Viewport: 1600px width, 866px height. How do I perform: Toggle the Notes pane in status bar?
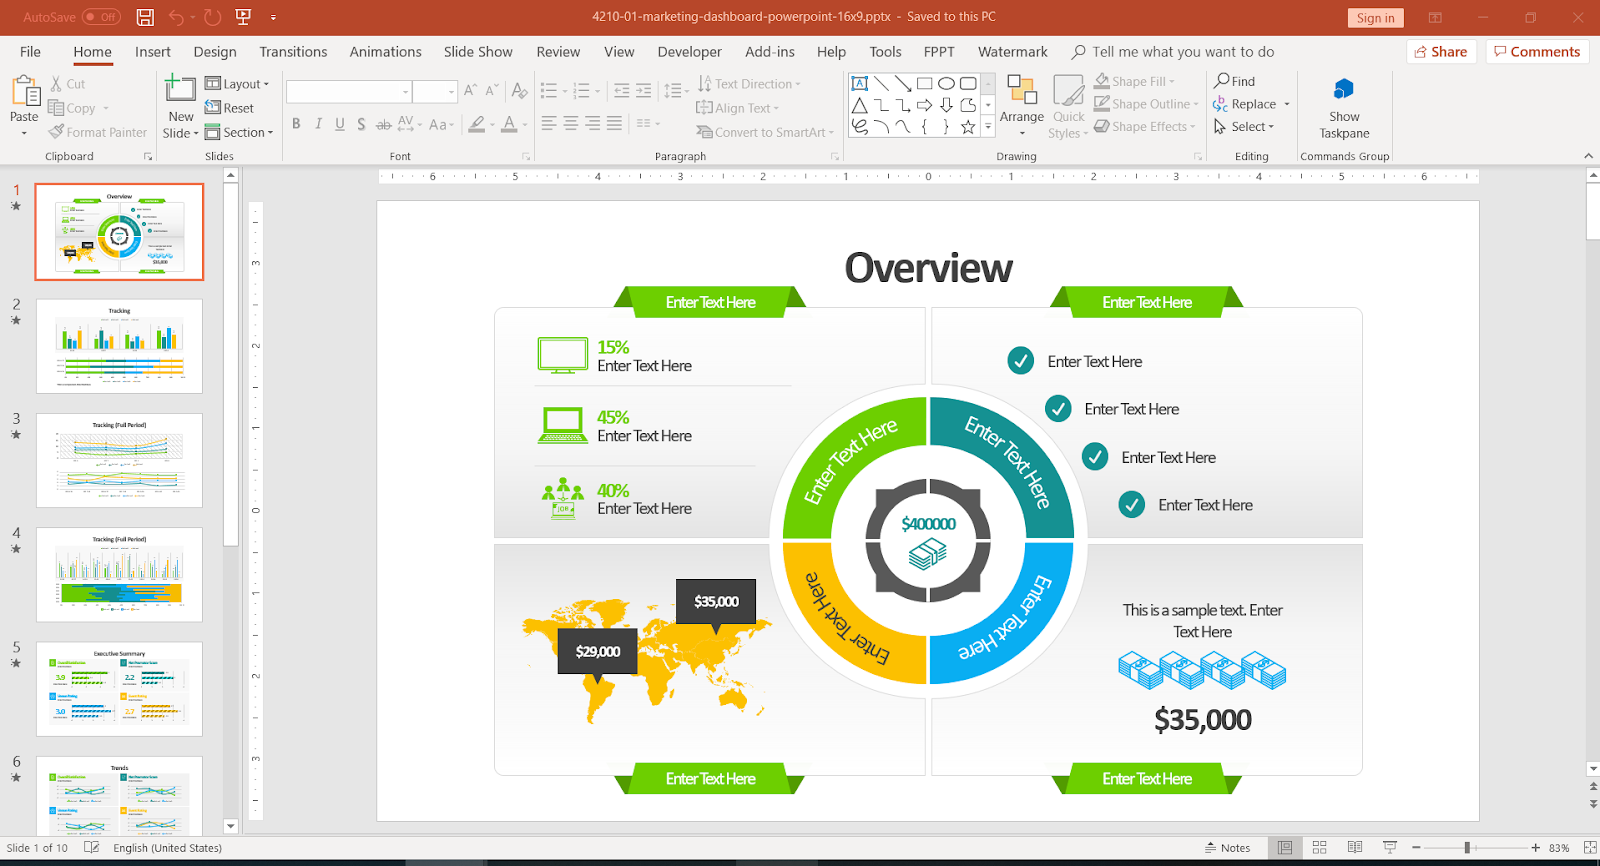coord(1228,848)
